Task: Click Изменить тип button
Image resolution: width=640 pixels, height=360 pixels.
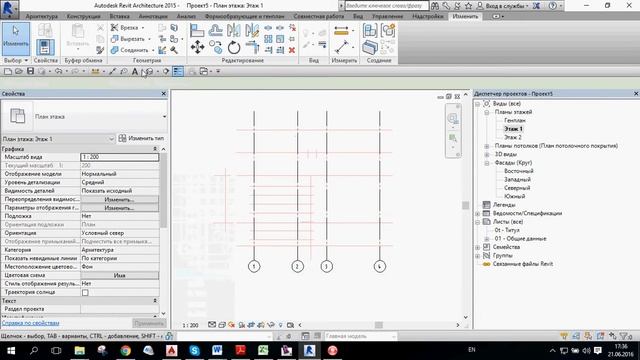Action: coord(141,138)
